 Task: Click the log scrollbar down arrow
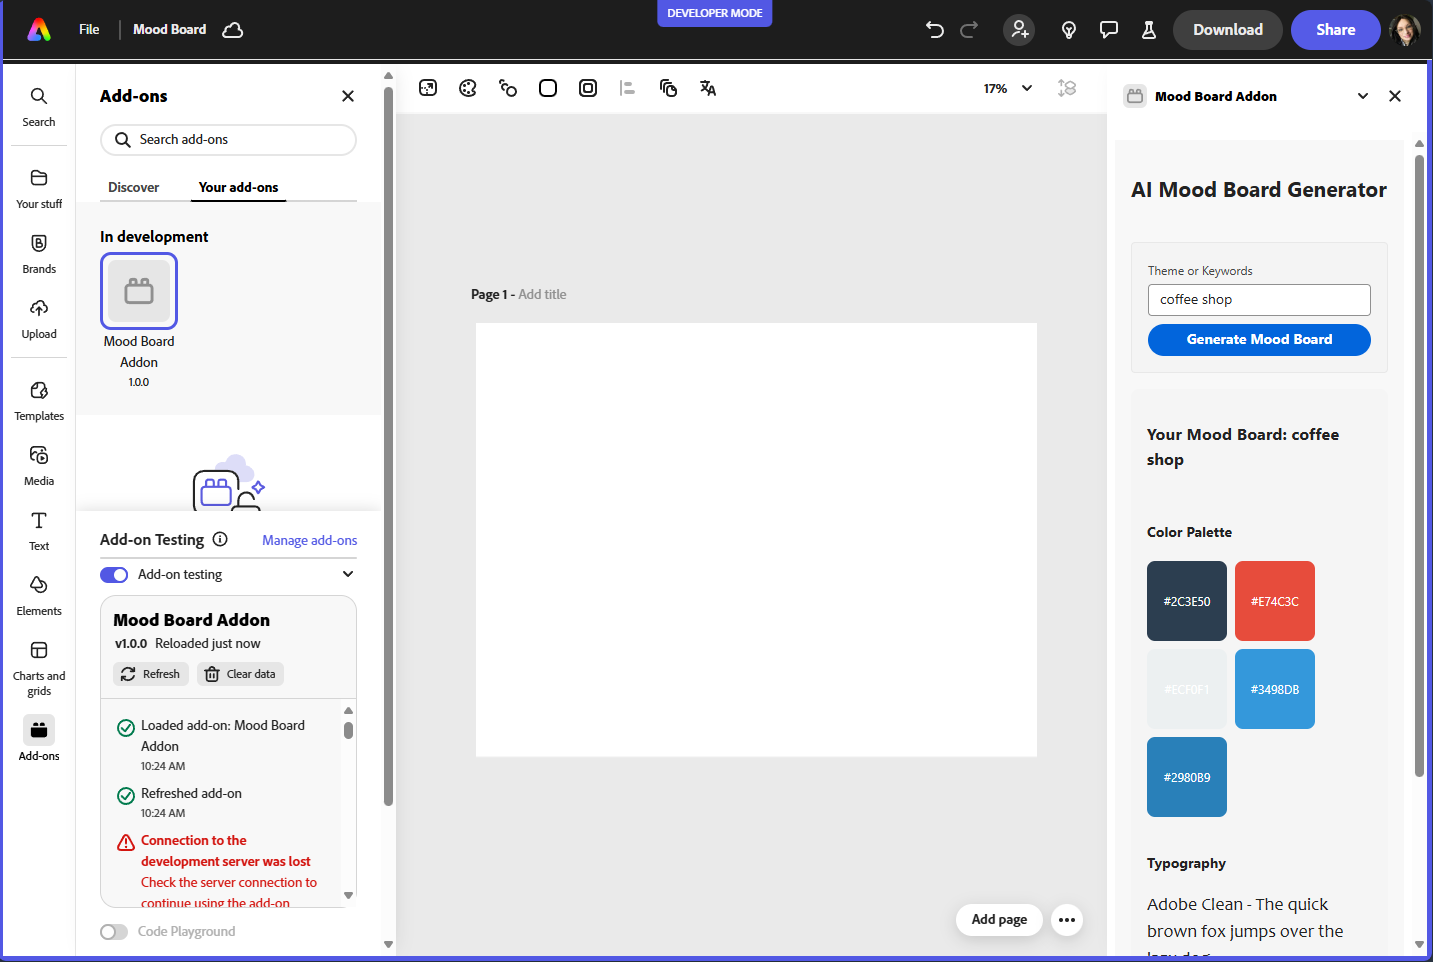pyautogui.click(x=348, y=896)
